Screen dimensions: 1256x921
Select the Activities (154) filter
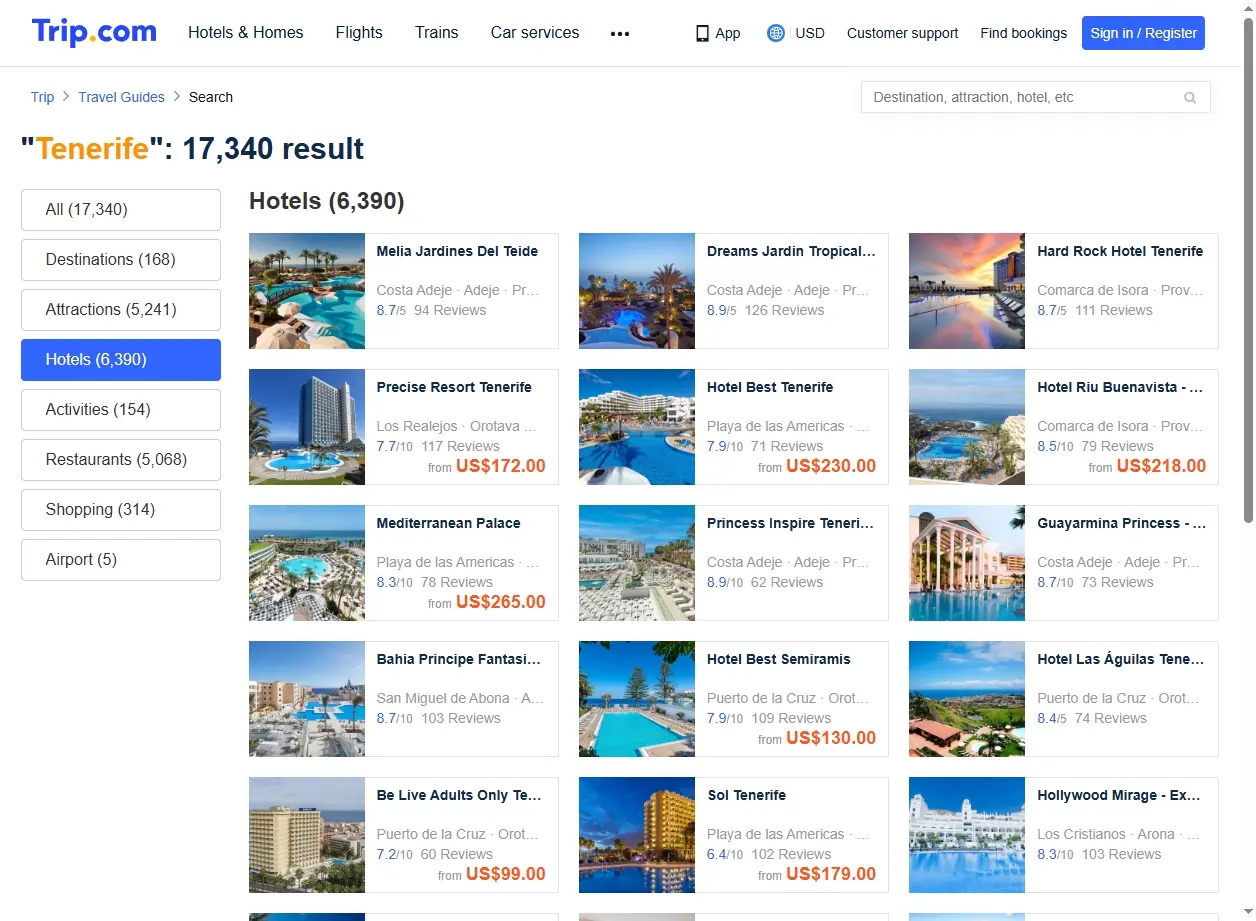pyautogui.click(x=121, y=410)
